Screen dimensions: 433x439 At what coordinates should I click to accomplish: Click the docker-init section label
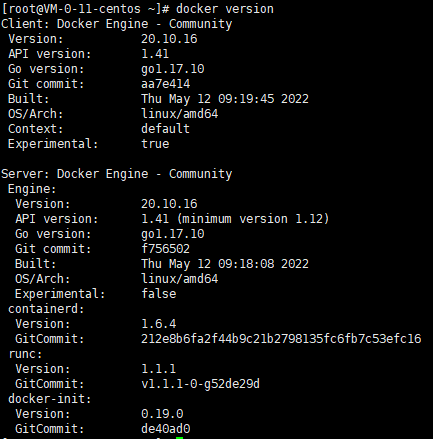click(49, 399)
